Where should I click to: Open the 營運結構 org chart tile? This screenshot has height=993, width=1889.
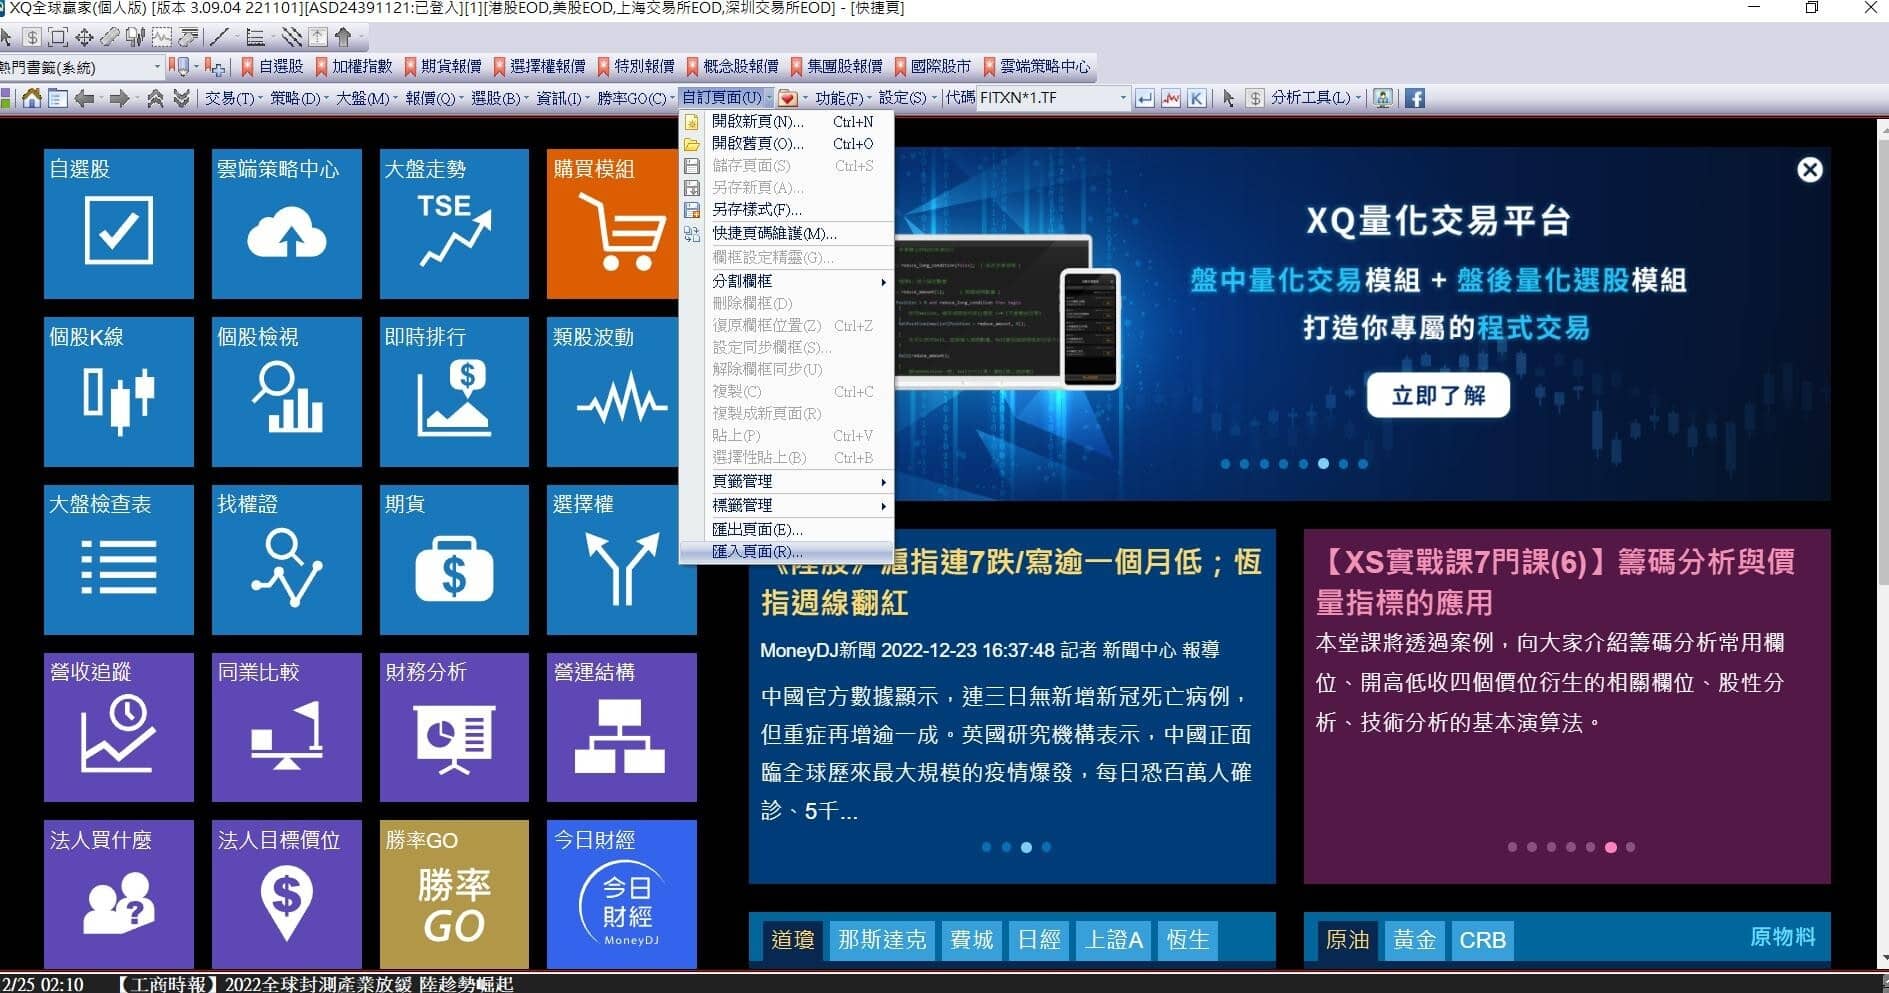(621, 727)
